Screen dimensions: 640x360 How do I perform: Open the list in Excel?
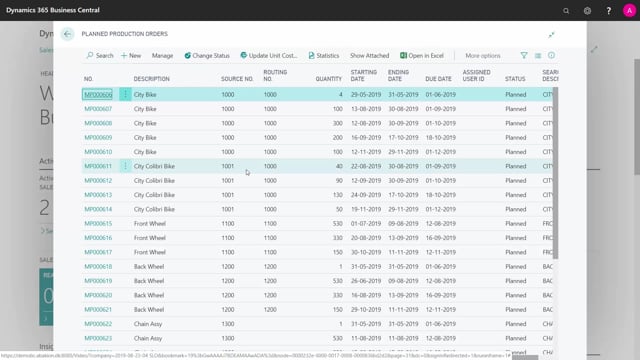point(422,56)
